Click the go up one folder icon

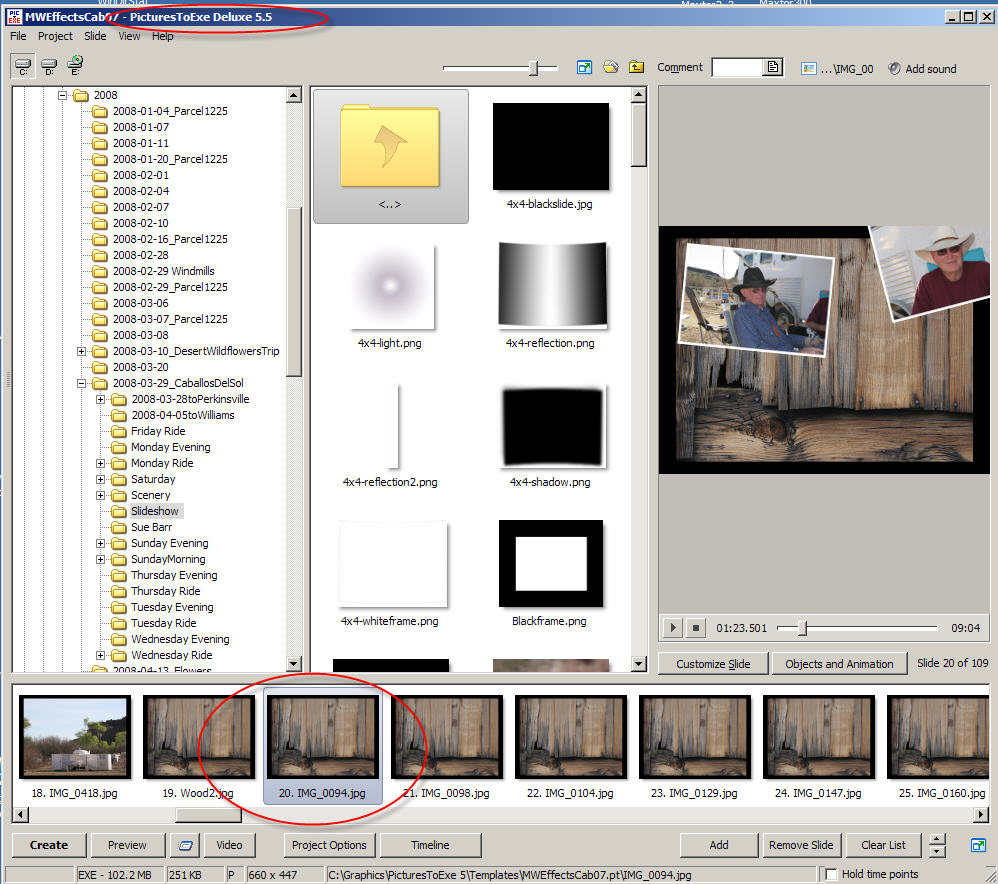[x=636, y=67]
